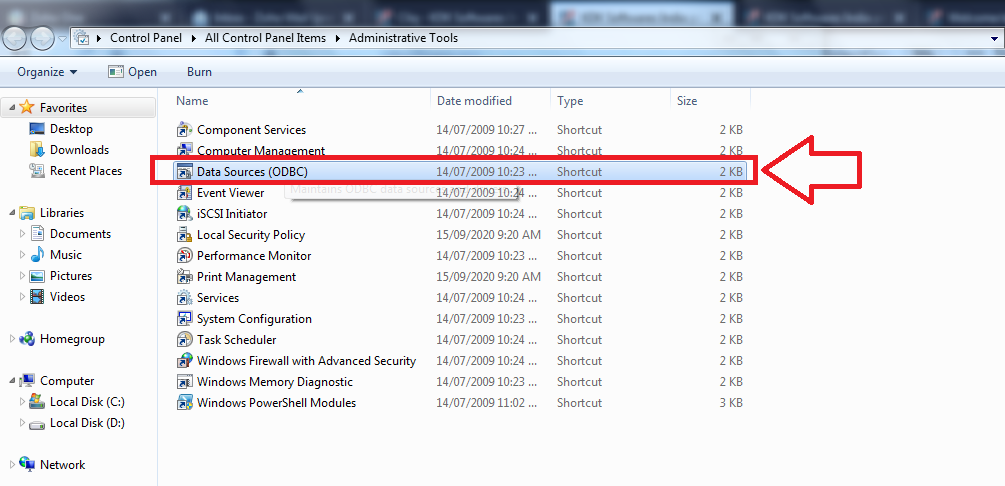1005x486 pixels.
Task: Collapse the Libraries section
Action: coord(12,213)
